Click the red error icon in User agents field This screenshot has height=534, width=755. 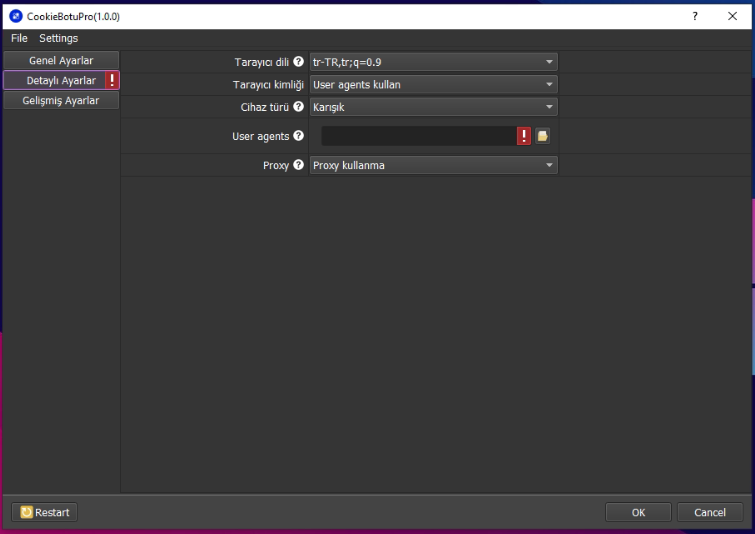524,136
